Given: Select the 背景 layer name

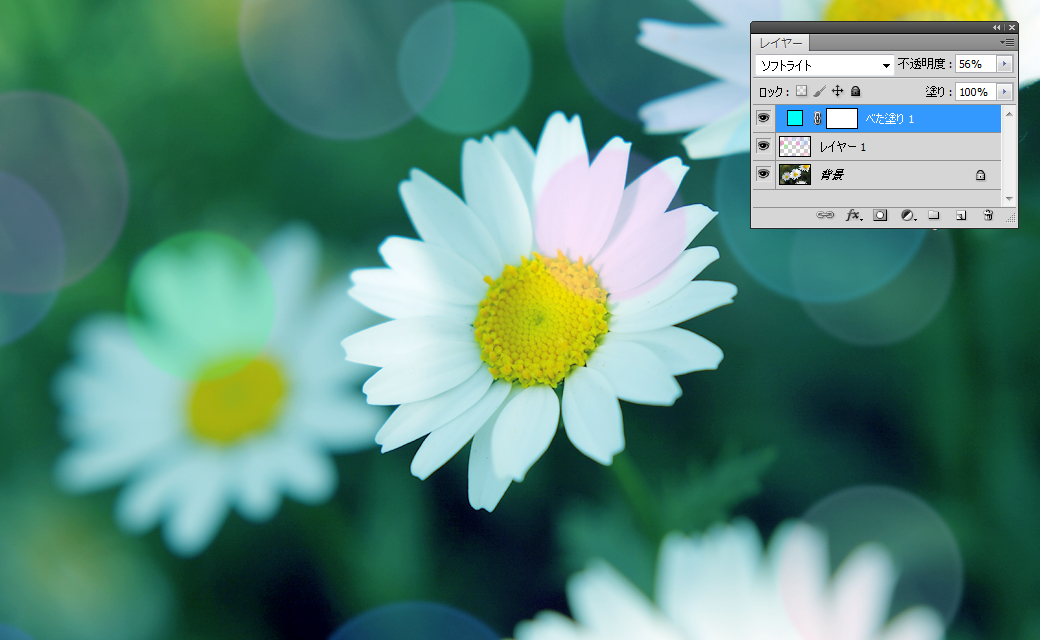Looking at the screenshot, I should (832, 174).
